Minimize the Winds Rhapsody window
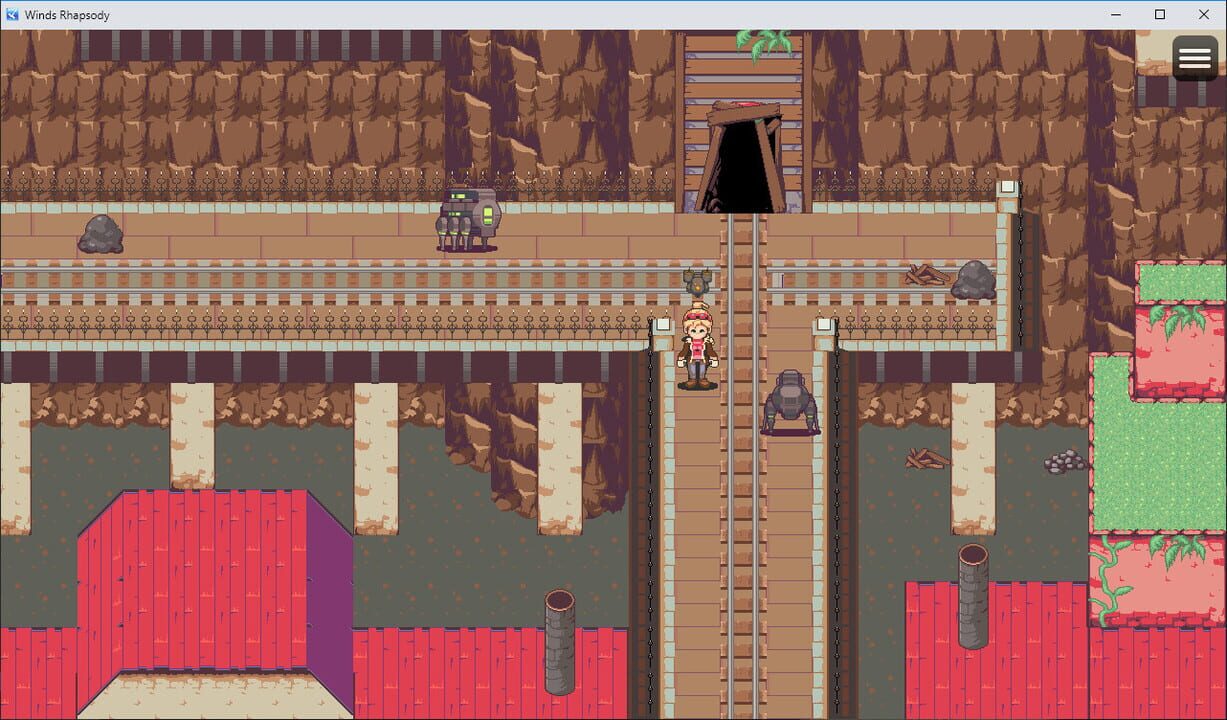Viewport: 1227px width, 720px height. click(1115, 14)
